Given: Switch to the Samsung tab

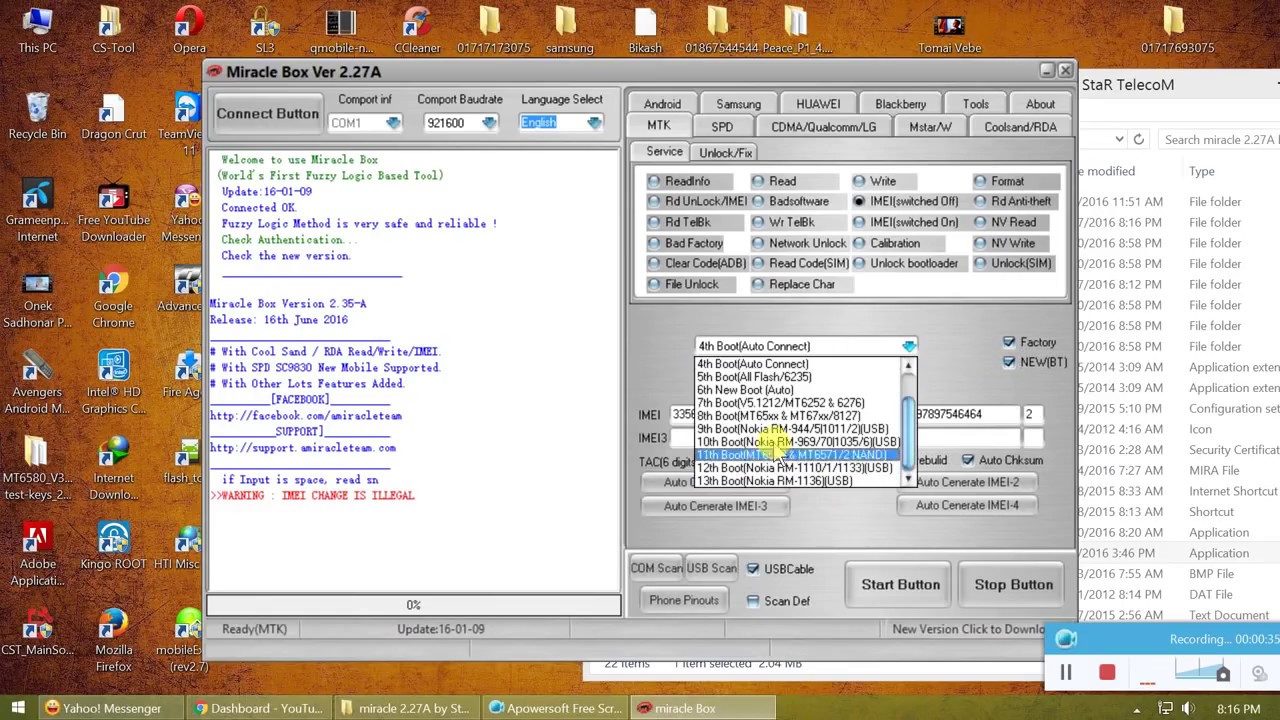Looking at the screenshot, I should tap(738, 104).
